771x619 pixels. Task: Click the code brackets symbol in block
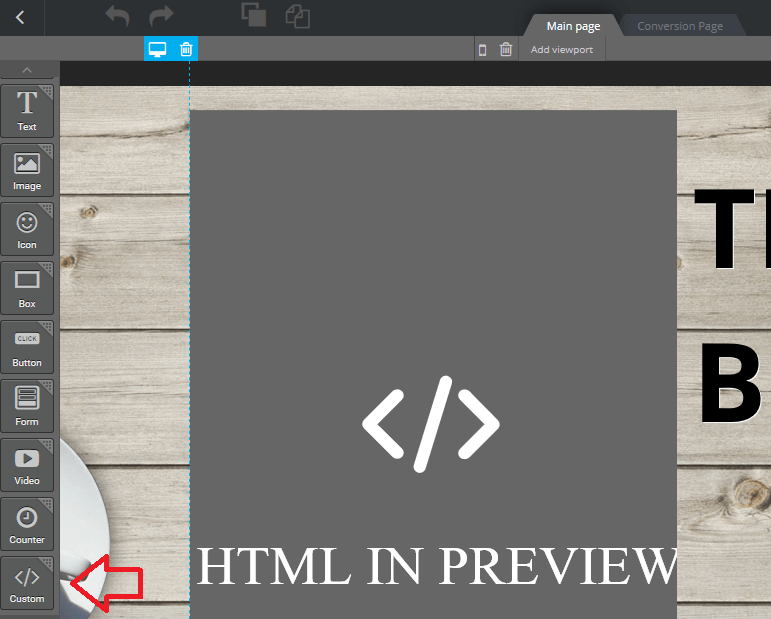(431, 424)
